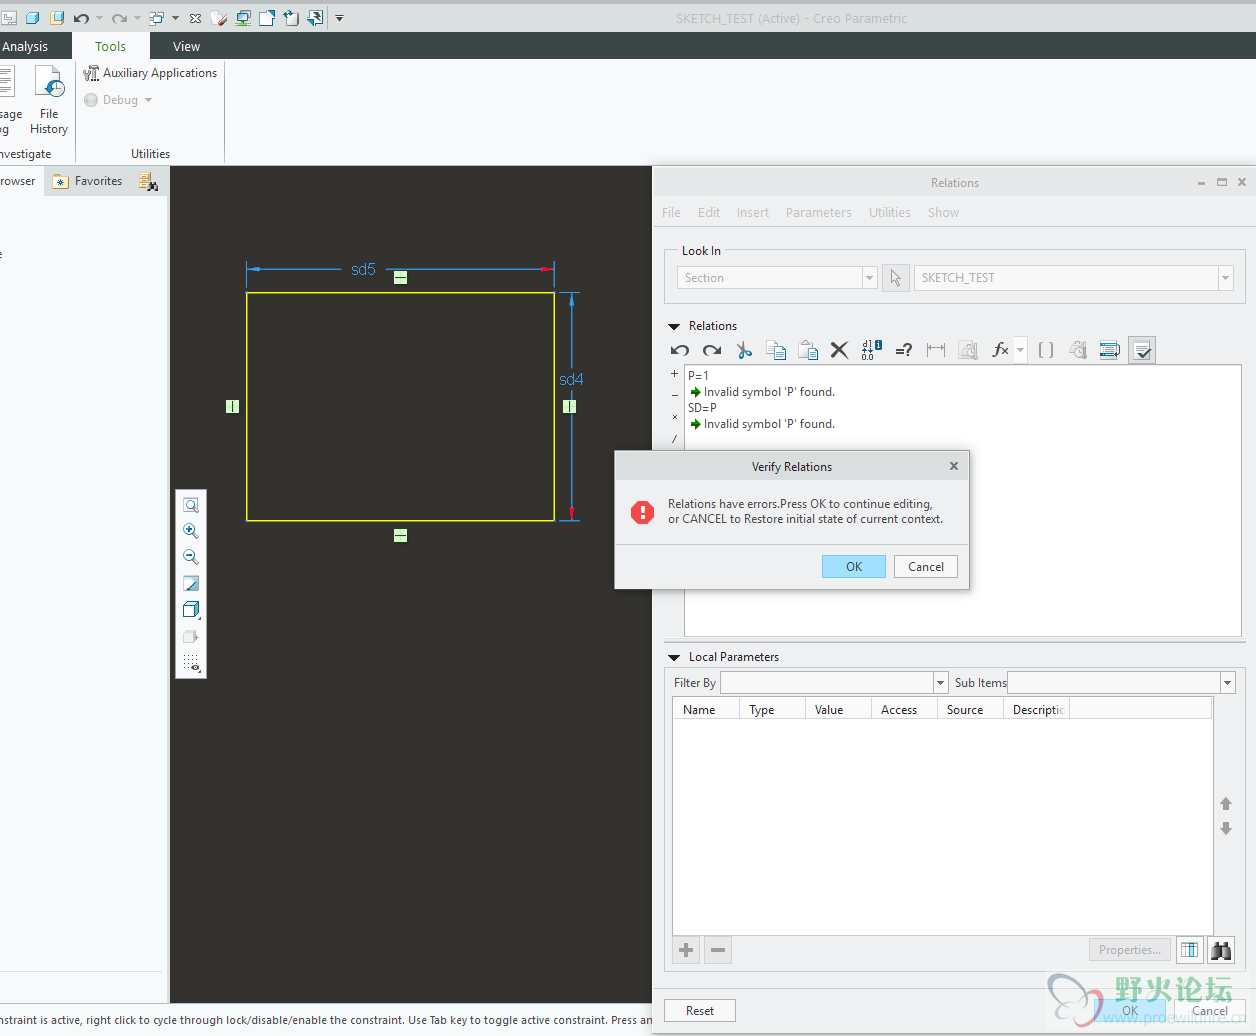Viewport: 1256px width, 1036px height.
Task: Collapse the Local Parameters section
Action: tap(674, 658)
